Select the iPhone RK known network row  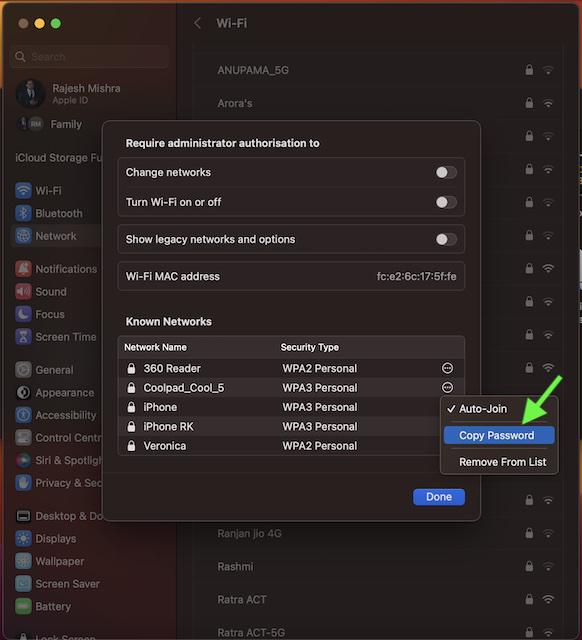tap(280, 427)
